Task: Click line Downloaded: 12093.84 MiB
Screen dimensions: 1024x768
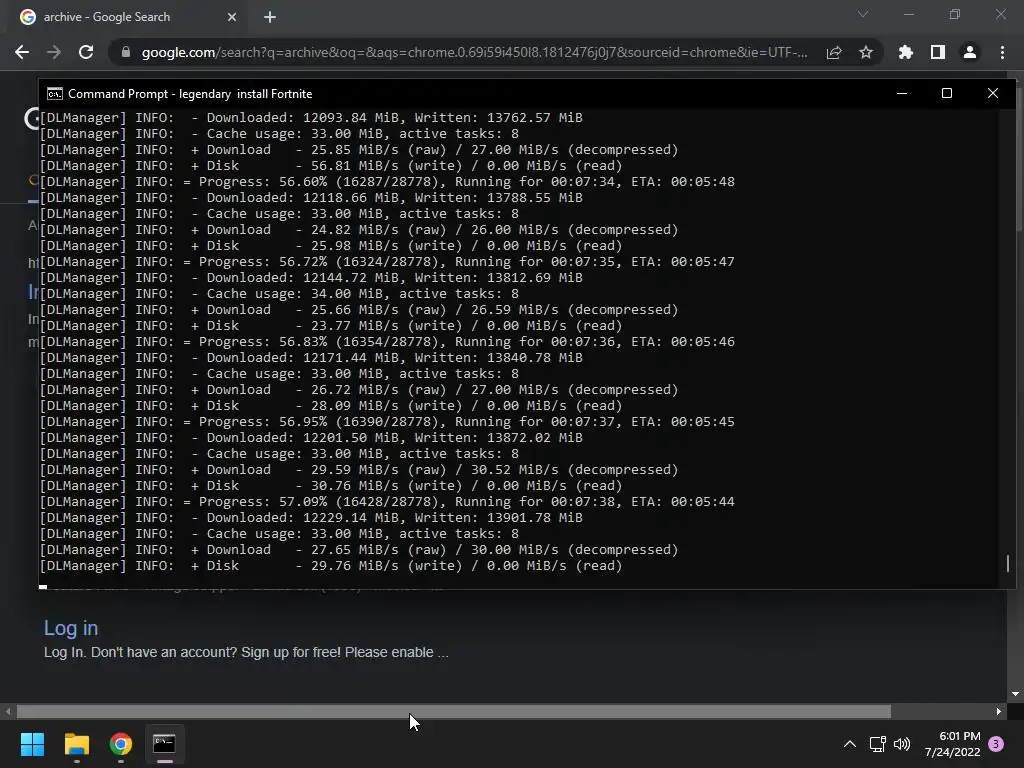Action: click(x=312, y=118)
